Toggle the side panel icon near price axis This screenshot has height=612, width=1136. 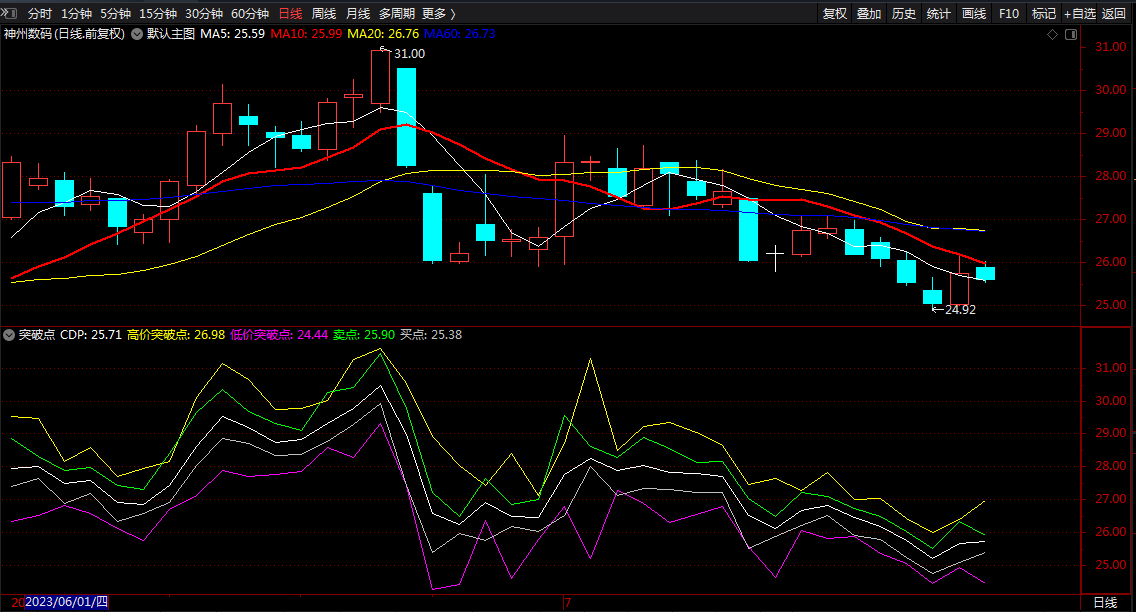(1072, 34)
